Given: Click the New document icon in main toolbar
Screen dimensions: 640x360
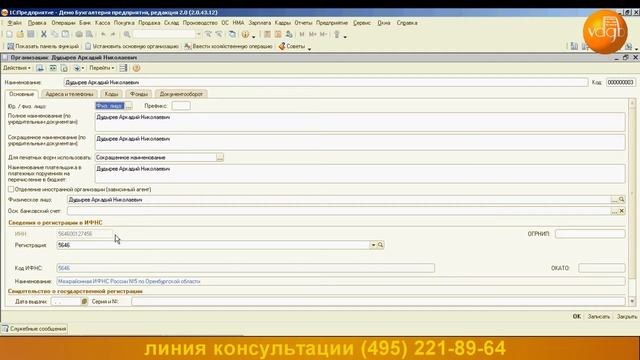Looking at the screenshot, I should click(x=9, y=35).
